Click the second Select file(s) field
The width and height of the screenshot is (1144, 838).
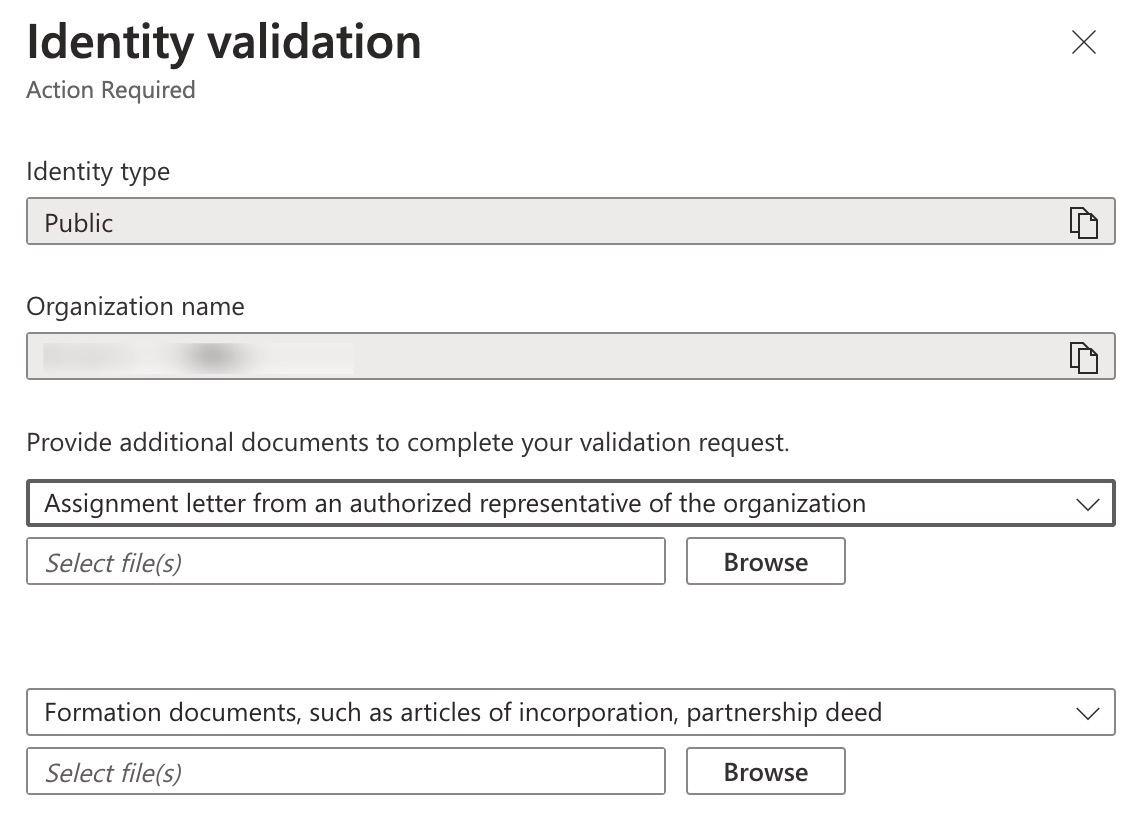pos(345,771)
